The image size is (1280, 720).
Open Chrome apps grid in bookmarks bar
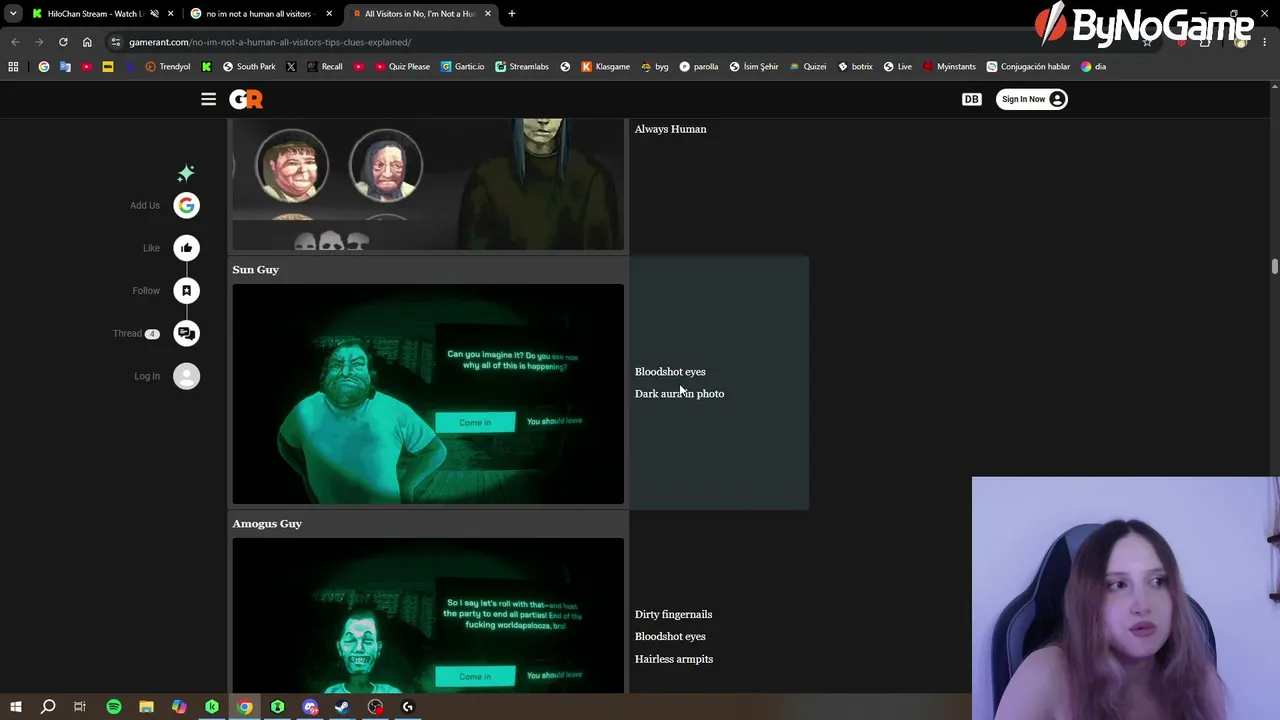(x=13, y=67)
